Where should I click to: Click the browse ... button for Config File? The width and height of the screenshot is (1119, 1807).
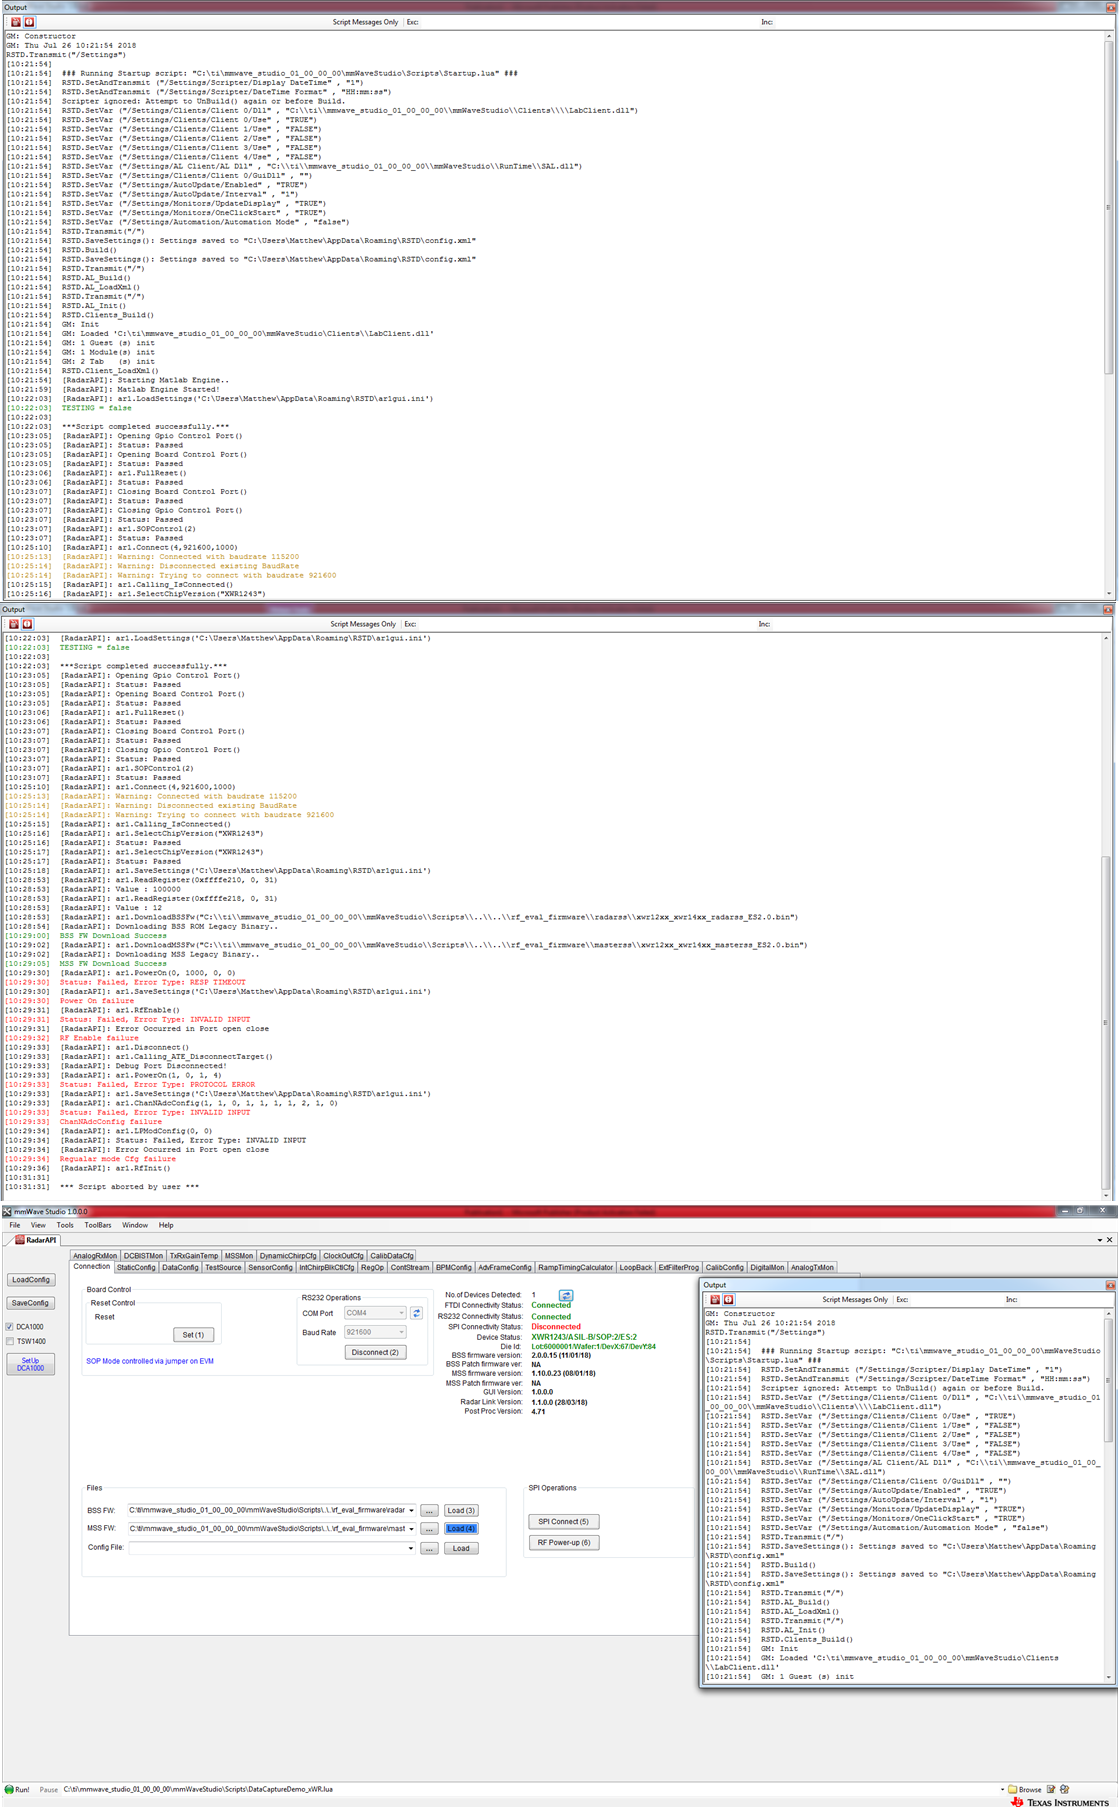[x=429, y=1548]
